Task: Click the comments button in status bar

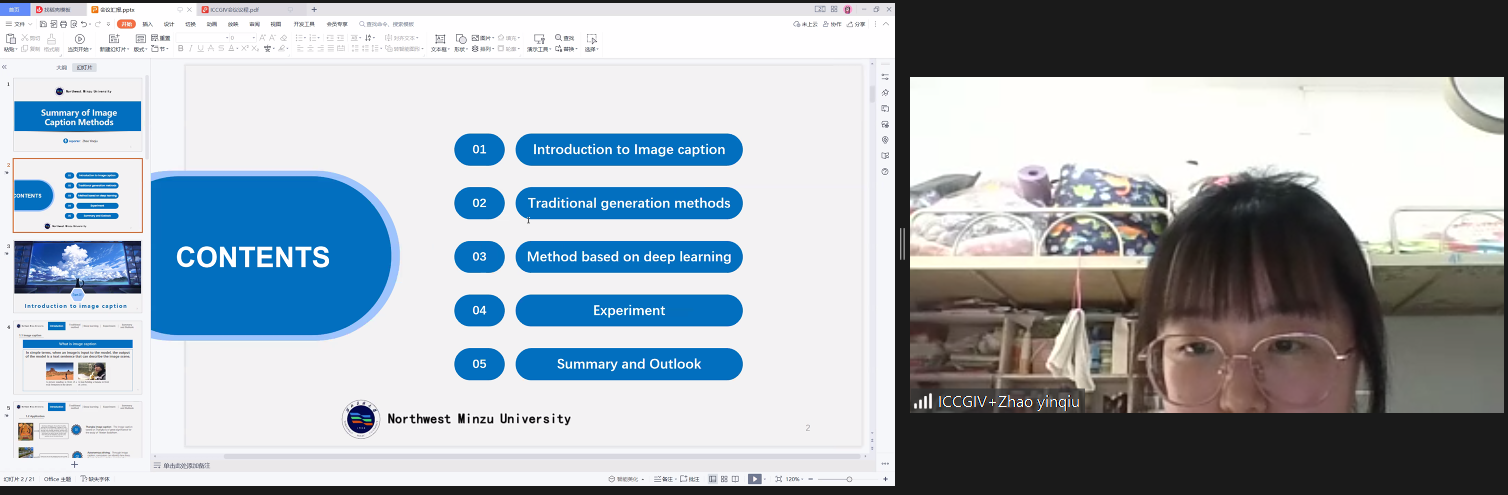Action: tap(689, 479)
